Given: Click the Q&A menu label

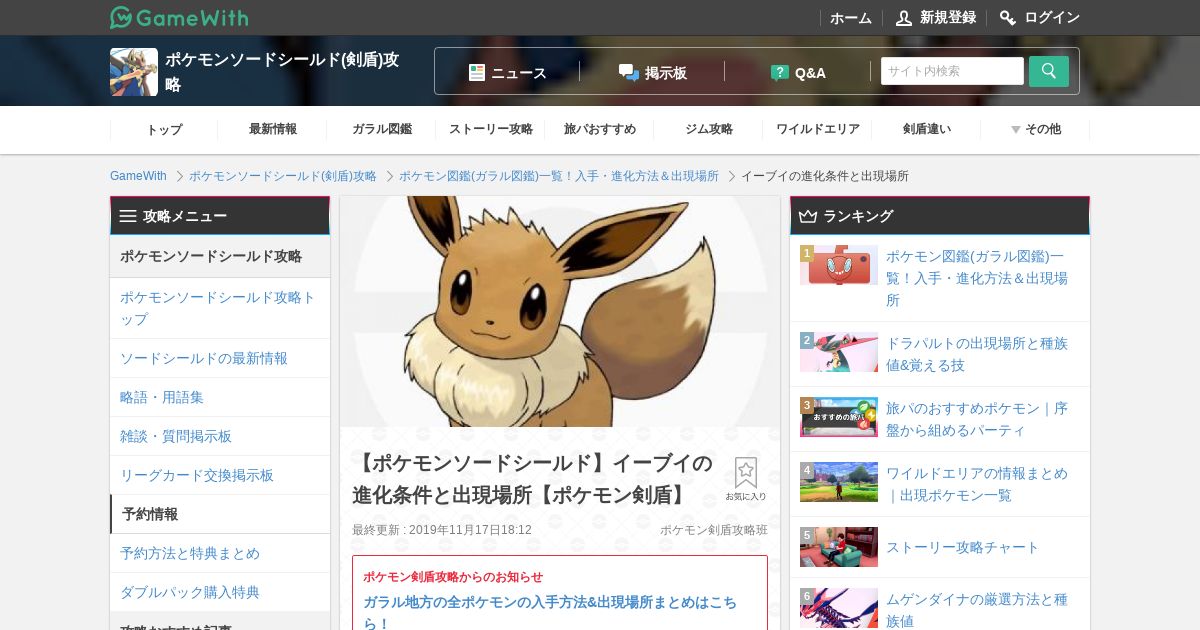Looking at the screenshot, I should 810,73.
